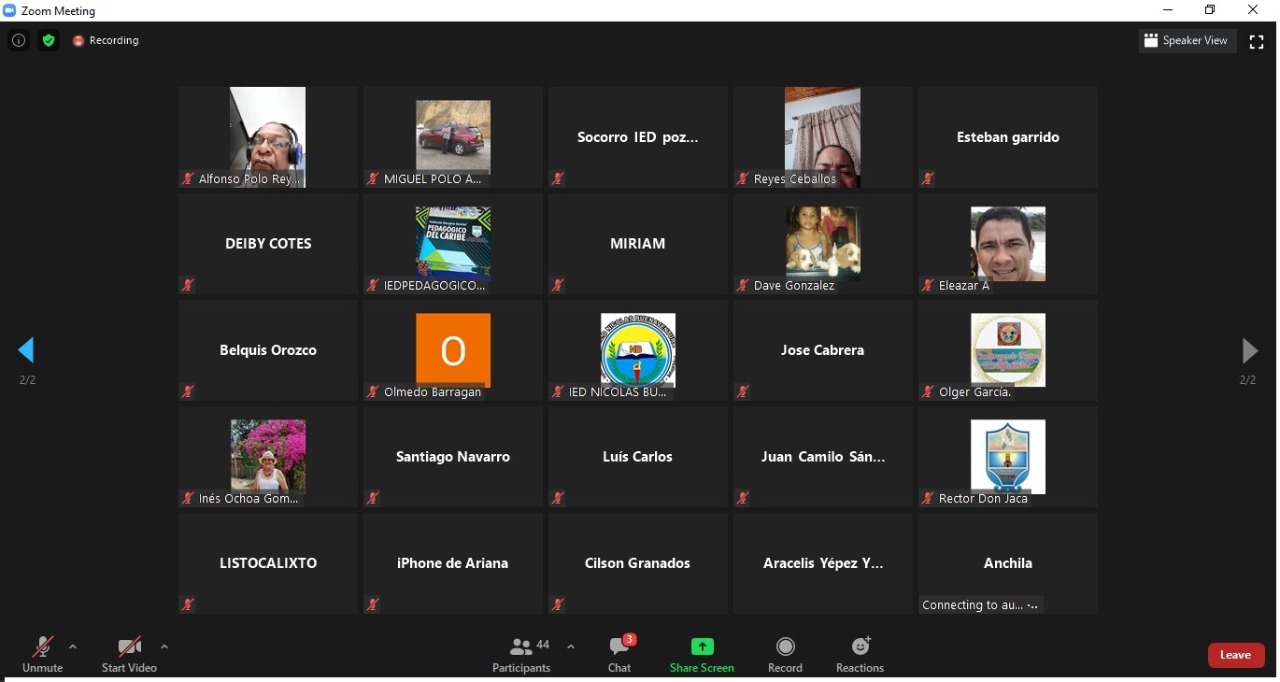
Task: Select the Olmedo Barragan video tile
Action: [453, 351]
